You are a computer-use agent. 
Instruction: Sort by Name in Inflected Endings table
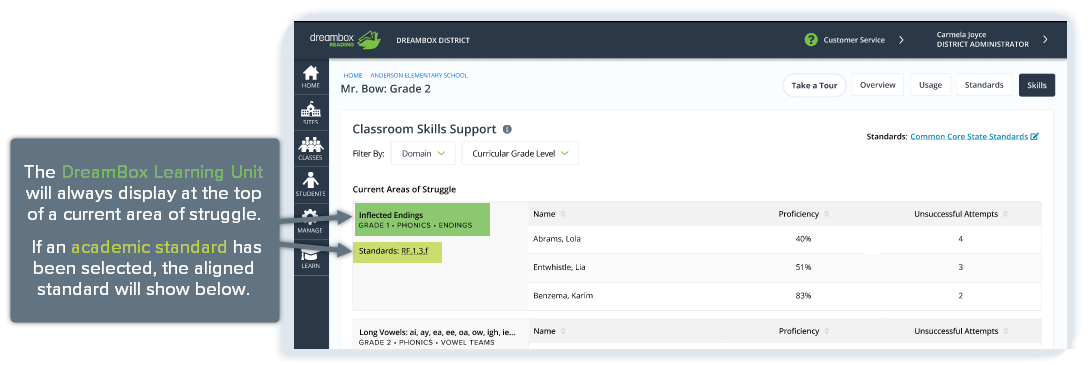click(x=563, y=214)
